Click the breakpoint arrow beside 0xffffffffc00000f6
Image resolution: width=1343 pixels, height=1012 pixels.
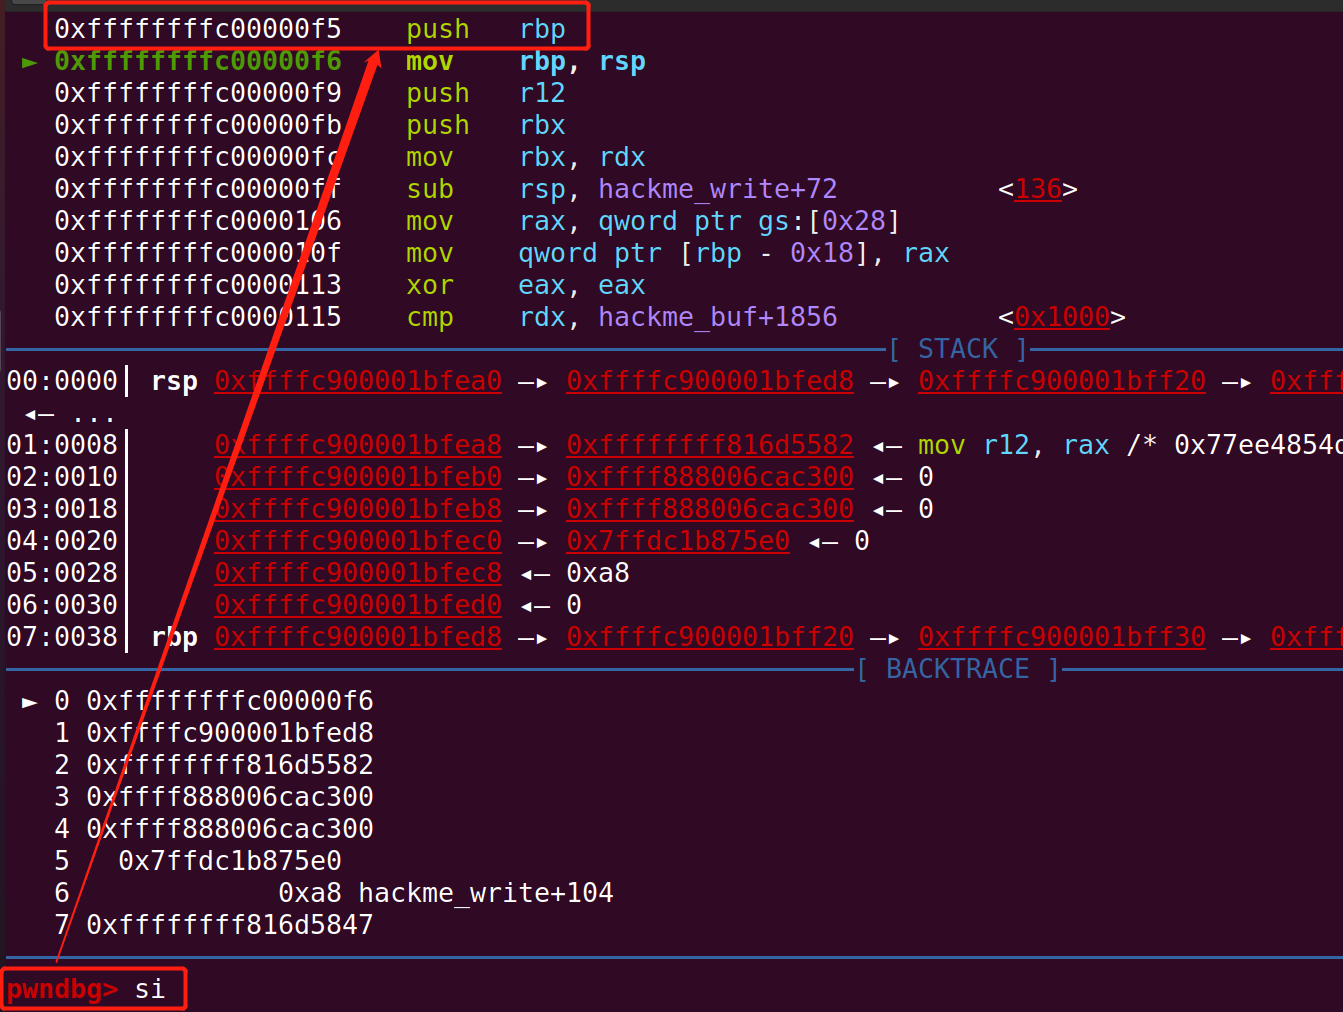click(29, 61)
